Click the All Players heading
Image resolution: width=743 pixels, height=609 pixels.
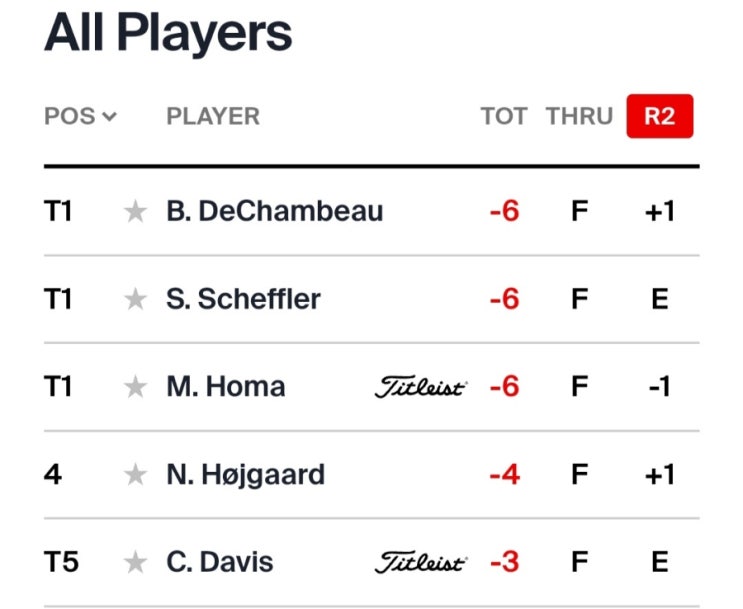tap(168, 33)
